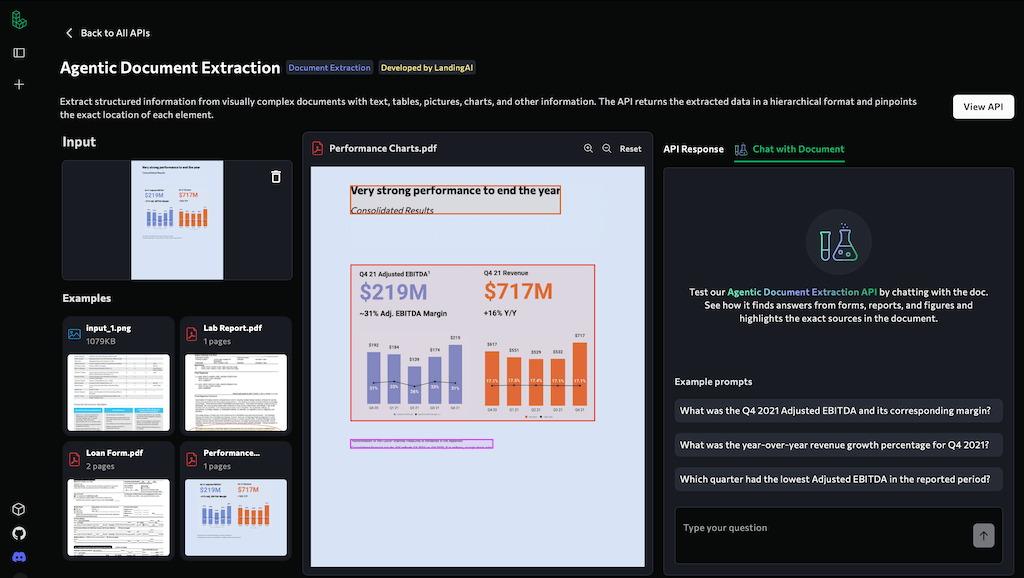Click the 'Type your question' input field
Viewport: 1024px width, 578px height.
pos(820,535)
